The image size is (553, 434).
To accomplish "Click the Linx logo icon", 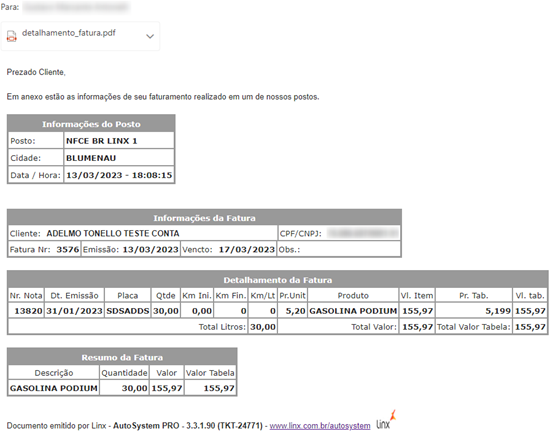I will (386, 420).
